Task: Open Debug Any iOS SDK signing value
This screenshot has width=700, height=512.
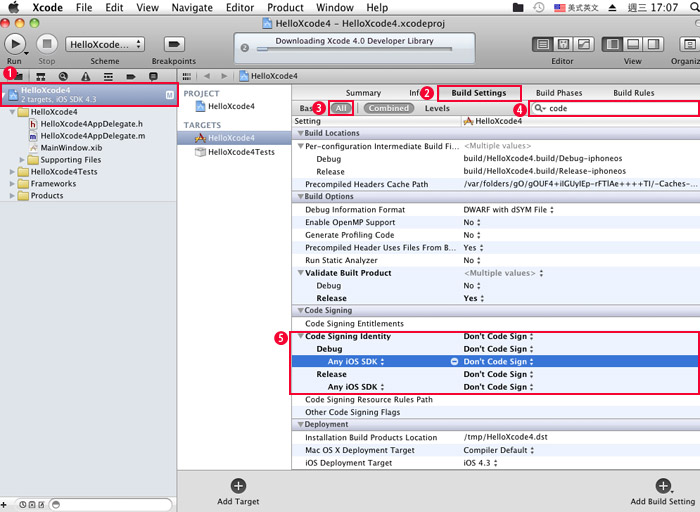Action: (498, 362)
